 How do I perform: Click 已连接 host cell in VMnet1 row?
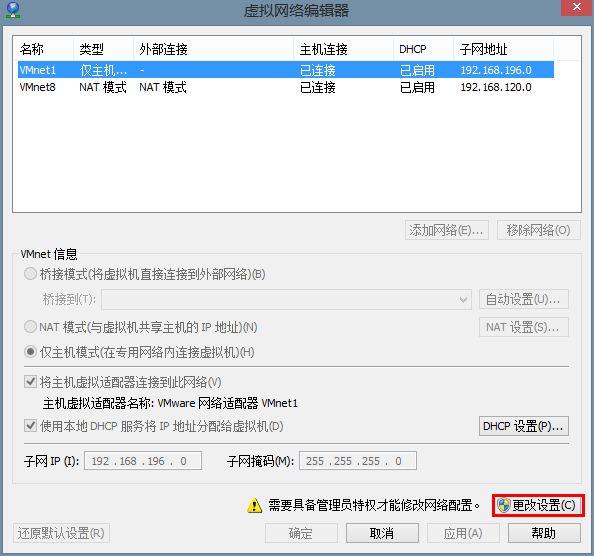tap(317, 70)
